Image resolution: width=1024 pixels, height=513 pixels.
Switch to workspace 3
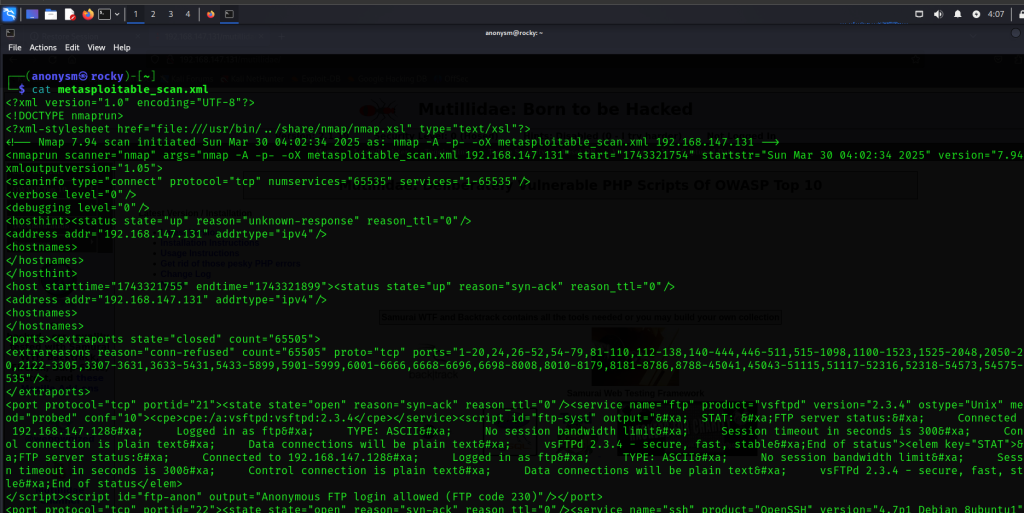click(x=170, y=14)
